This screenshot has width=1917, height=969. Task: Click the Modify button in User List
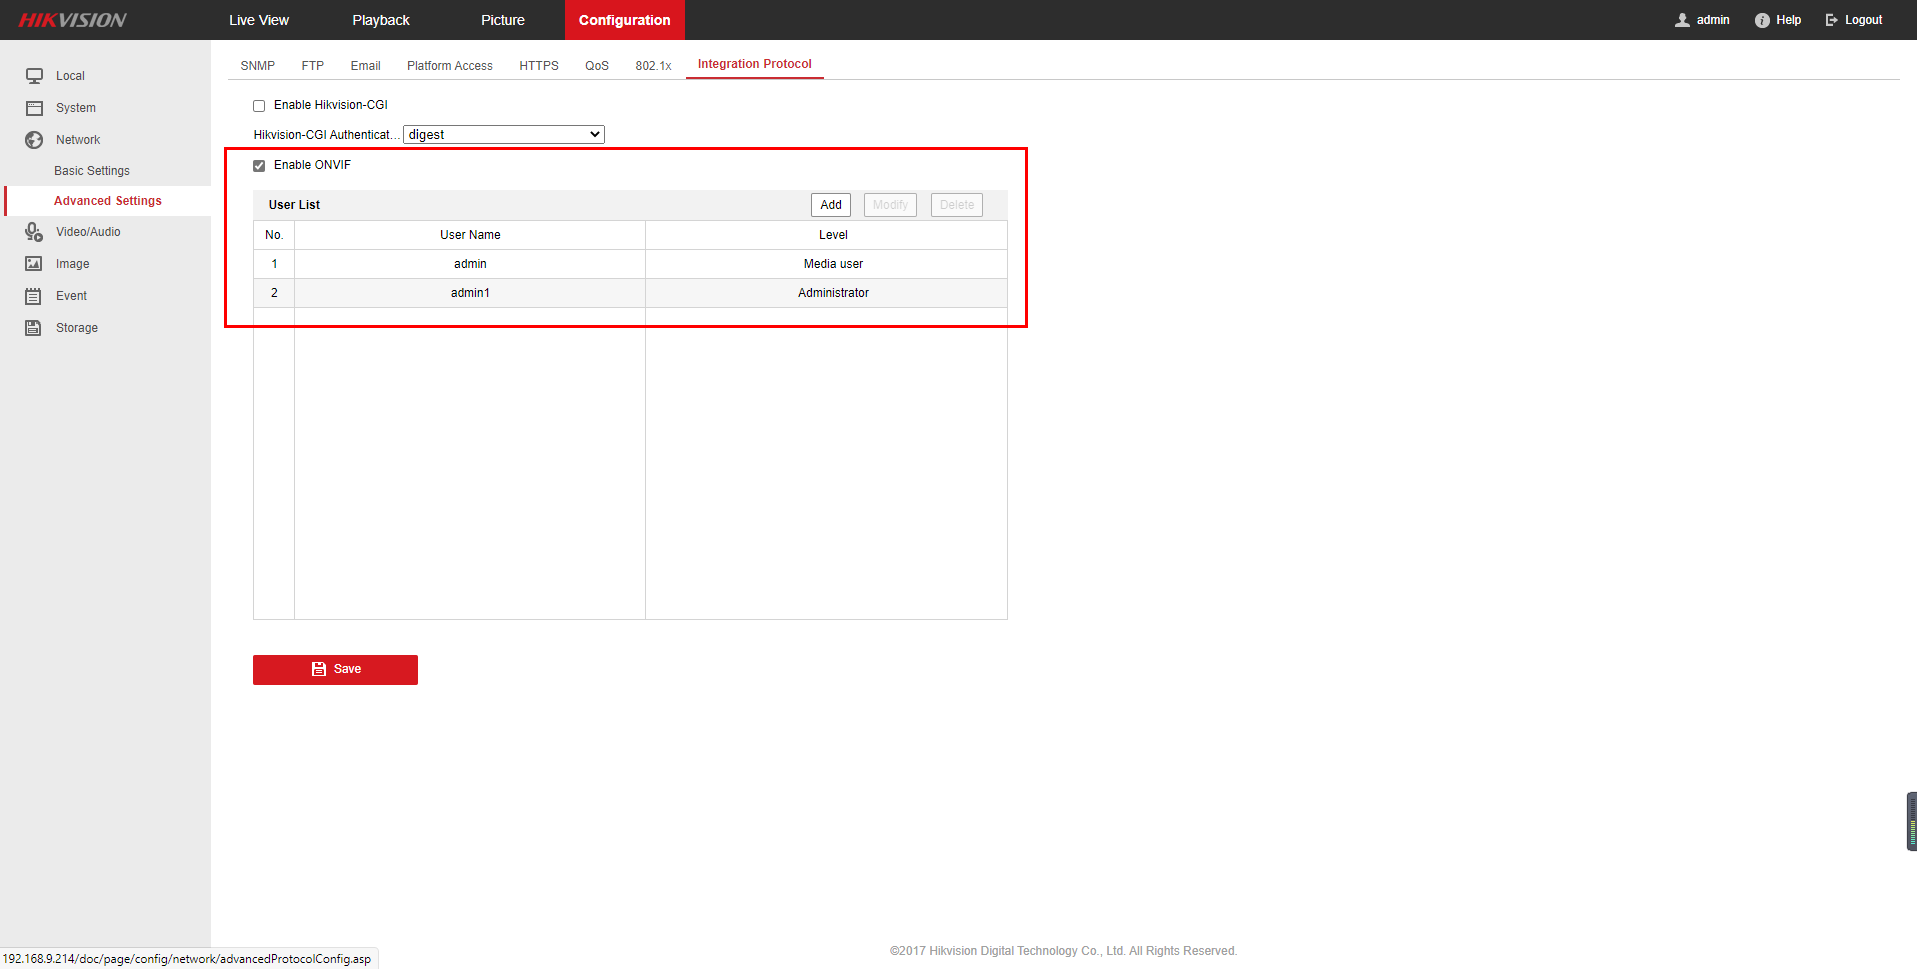tap(890, 205)
